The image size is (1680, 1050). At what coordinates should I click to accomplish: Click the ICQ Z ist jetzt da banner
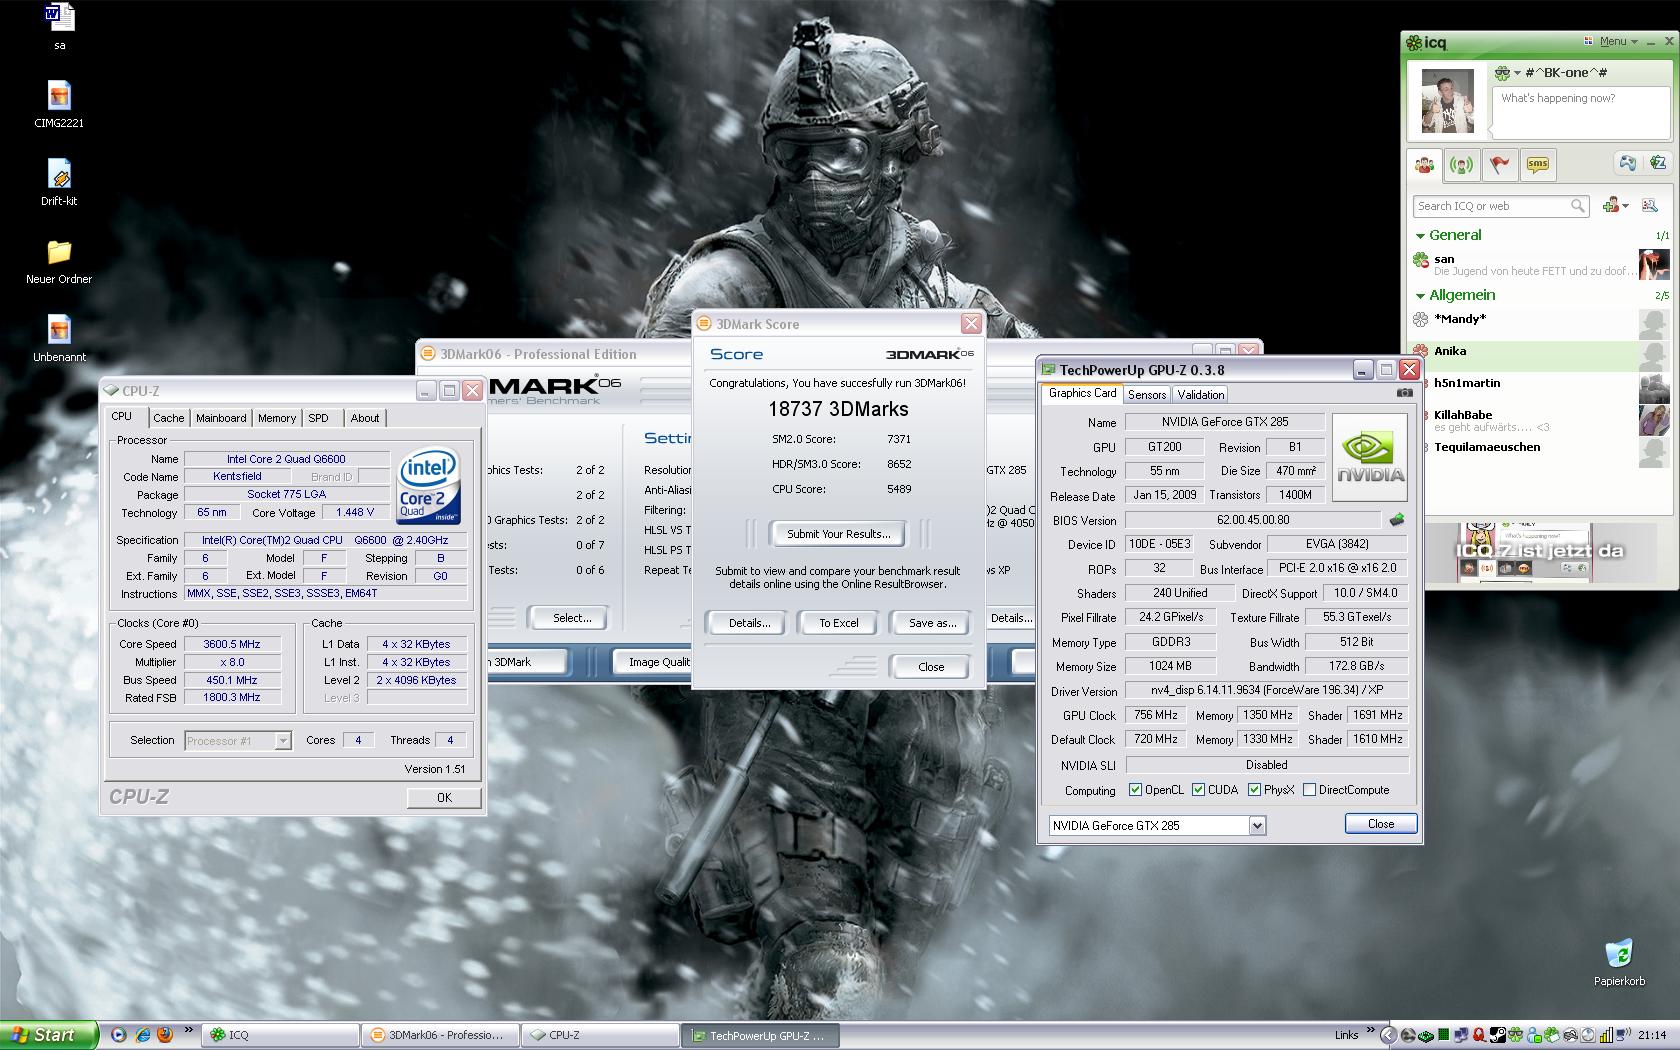(x=1540, y=552)
